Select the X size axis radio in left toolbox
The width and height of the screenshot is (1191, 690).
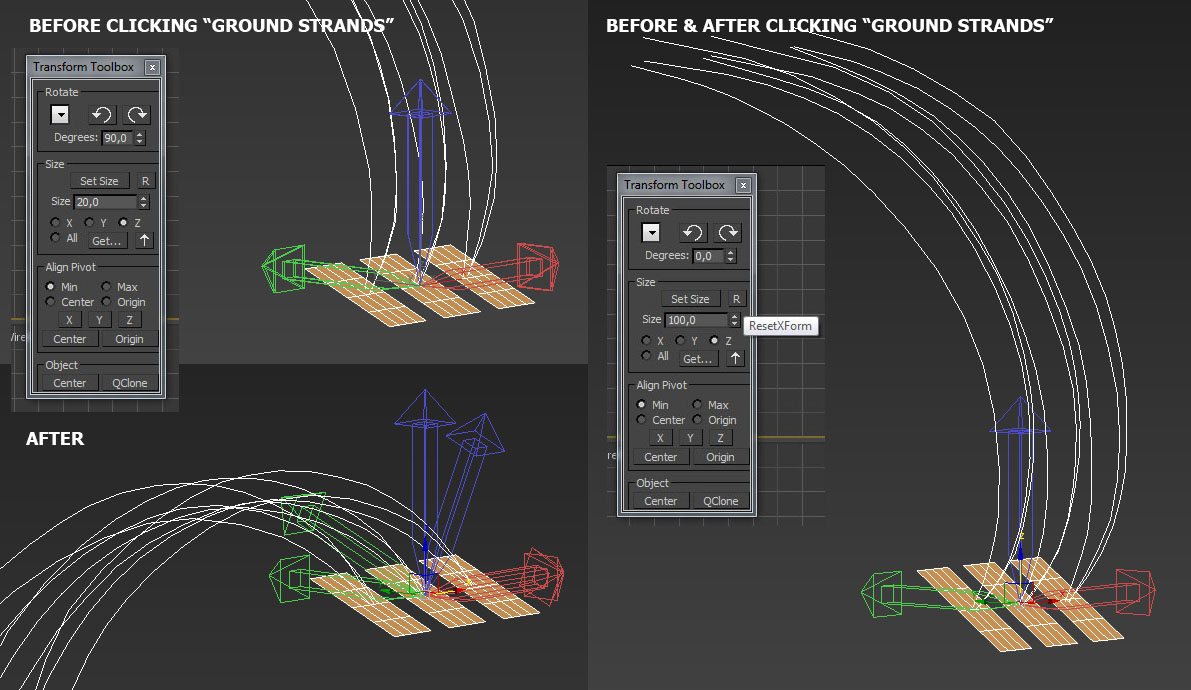[x=56, y=223]
